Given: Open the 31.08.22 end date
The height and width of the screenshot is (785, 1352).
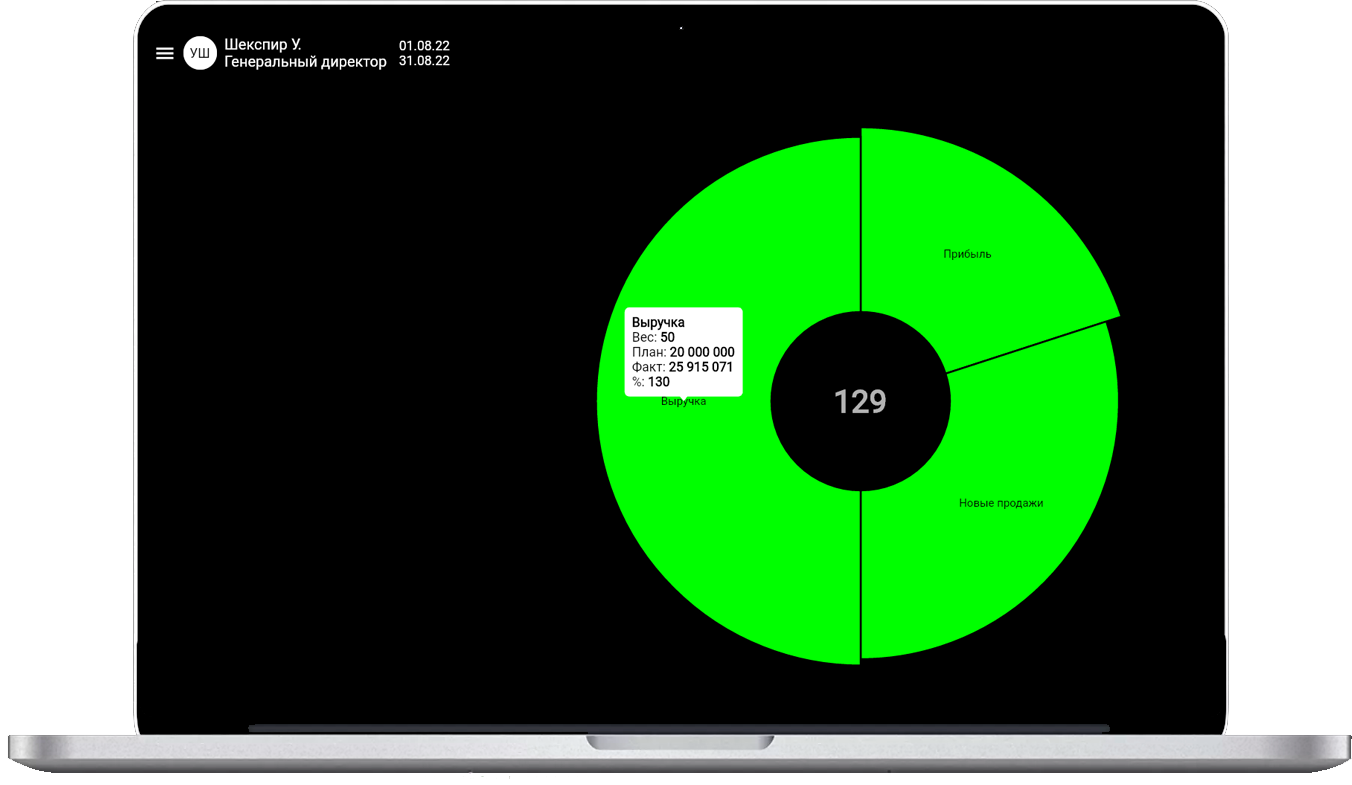Looking at the screenshot, I should tap(424, 61).
